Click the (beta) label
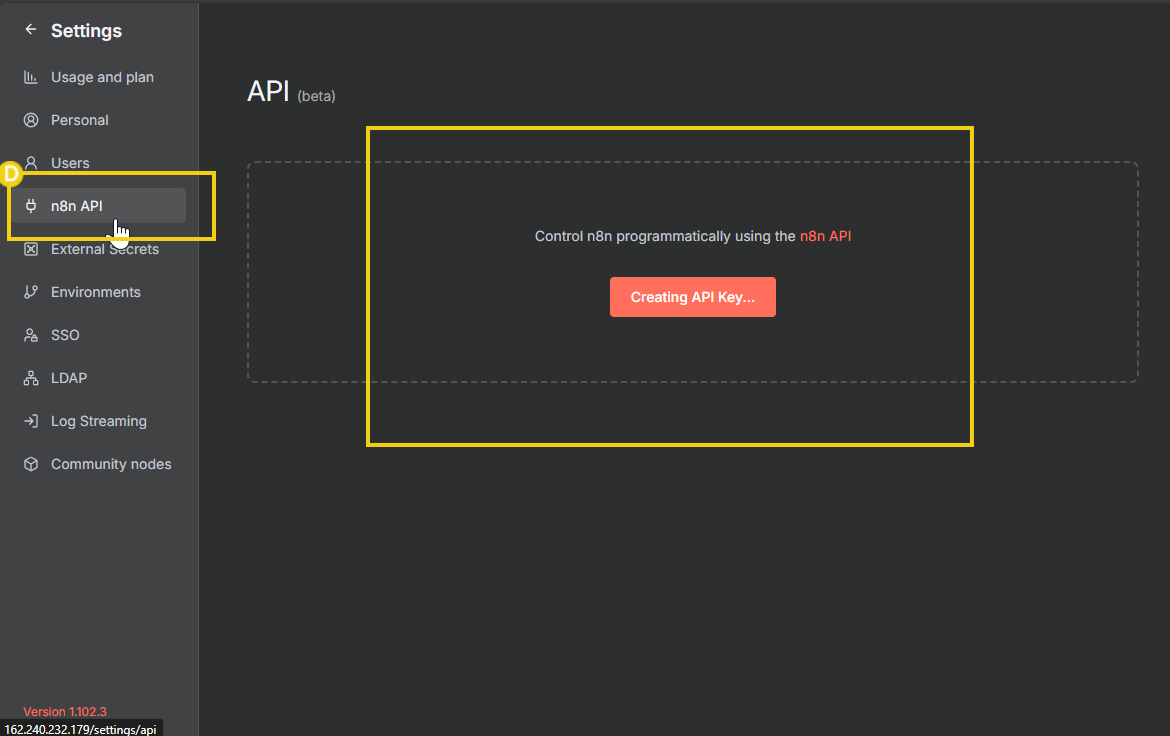 tap(316, 96)
